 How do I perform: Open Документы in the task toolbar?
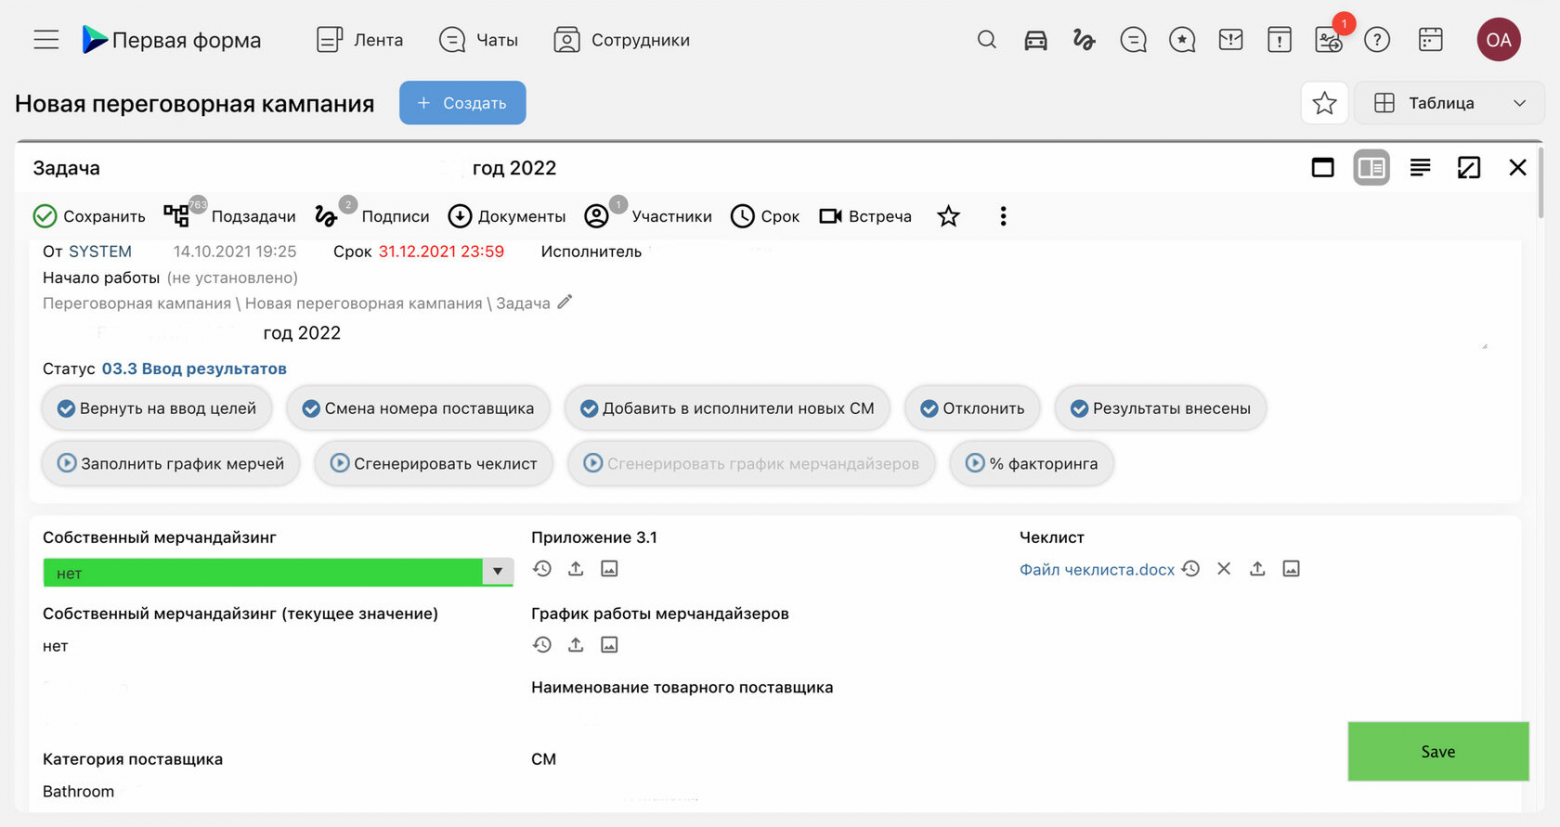click(460, 215)
